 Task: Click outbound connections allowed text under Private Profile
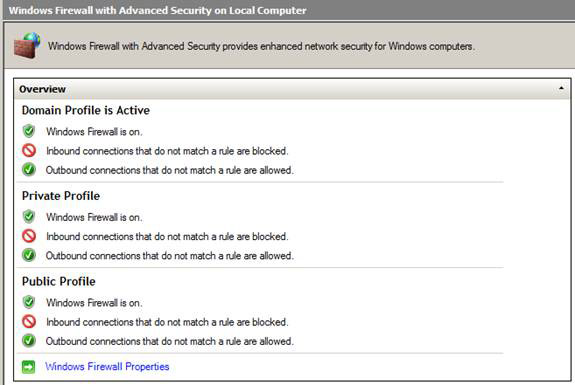170,256
